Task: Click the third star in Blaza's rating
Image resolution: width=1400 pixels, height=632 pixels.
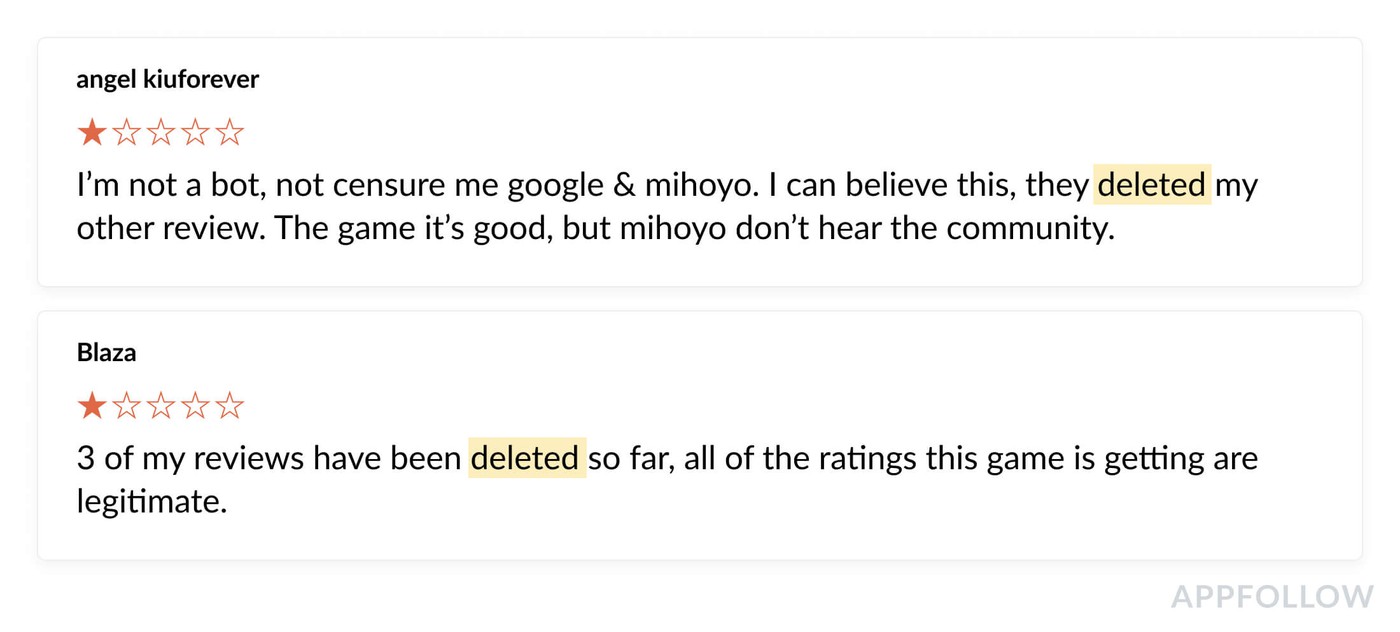Action: click(x=161, y=405)
